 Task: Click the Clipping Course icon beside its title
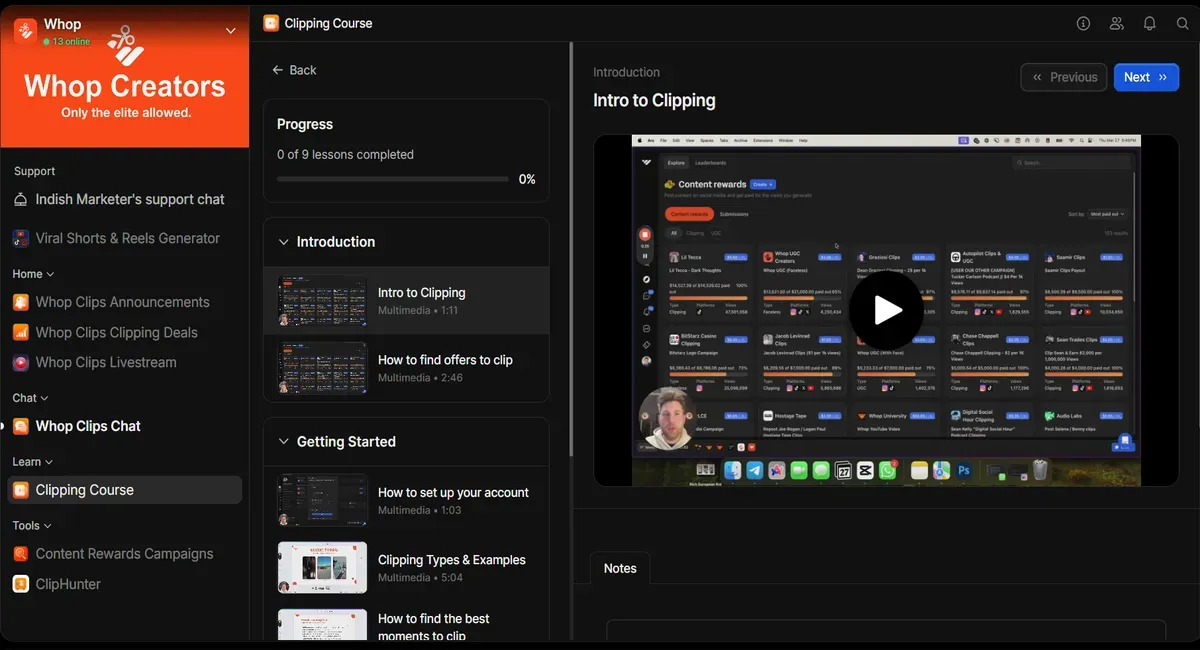(270, 22)
